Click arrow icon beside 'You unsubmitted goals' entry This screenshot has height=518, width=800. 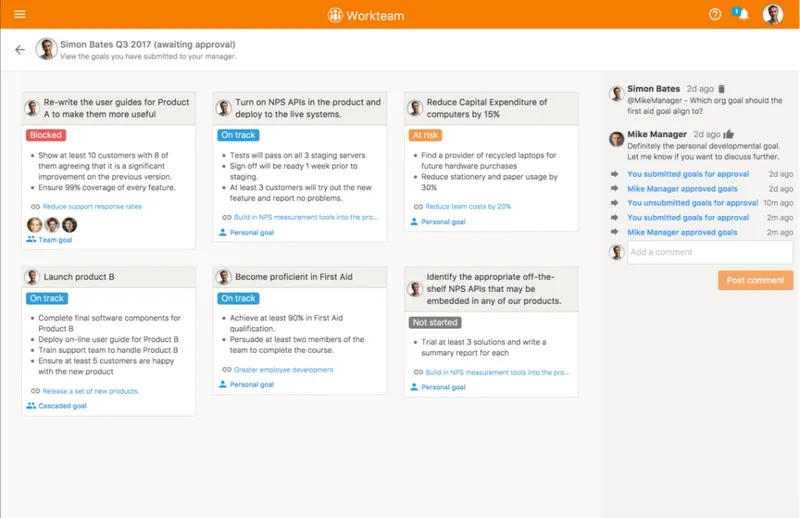(x=614, y=203)
